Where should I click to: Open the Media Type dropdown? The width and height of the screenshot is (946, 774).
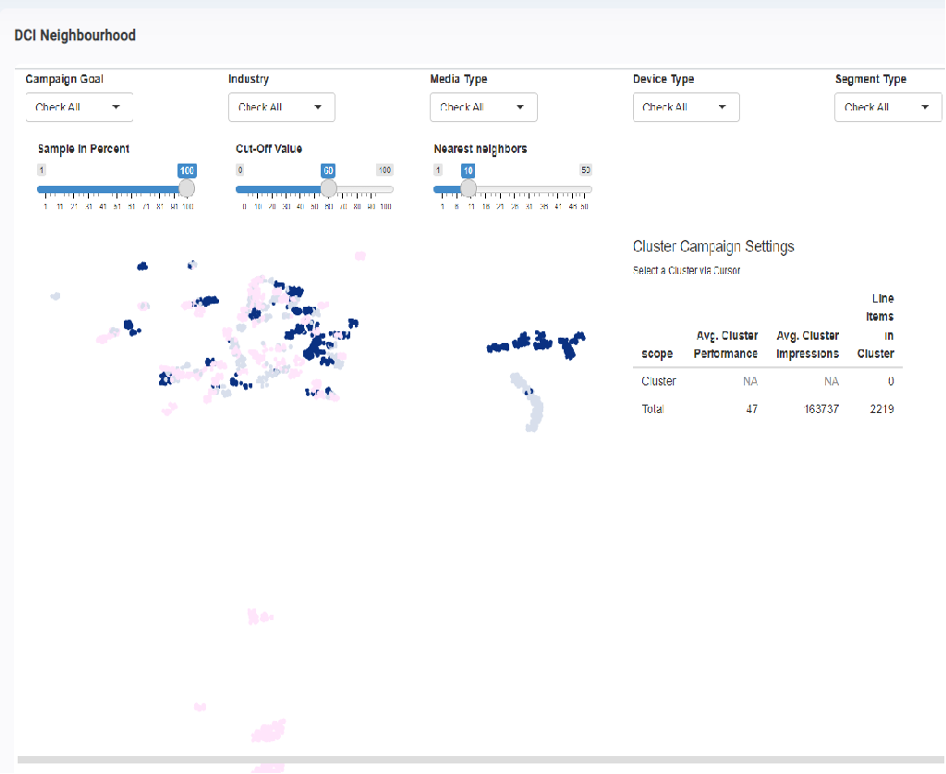click(483, 107)
